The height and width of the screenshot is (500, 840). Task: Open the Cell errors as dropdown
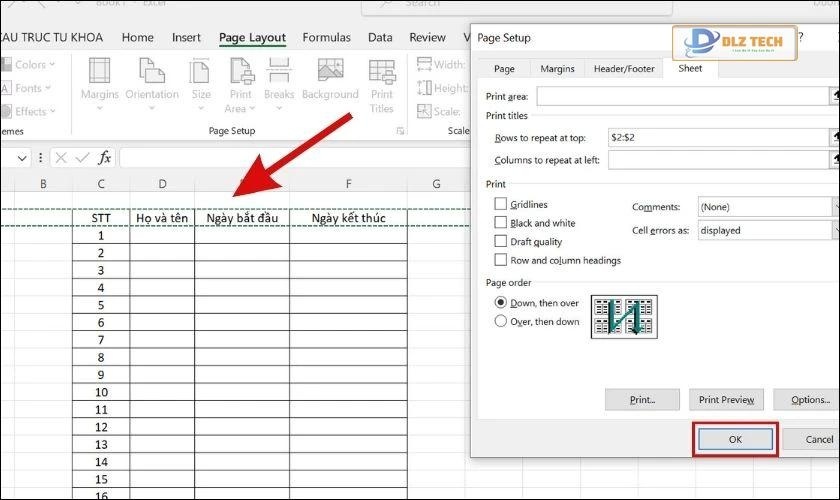765,230
